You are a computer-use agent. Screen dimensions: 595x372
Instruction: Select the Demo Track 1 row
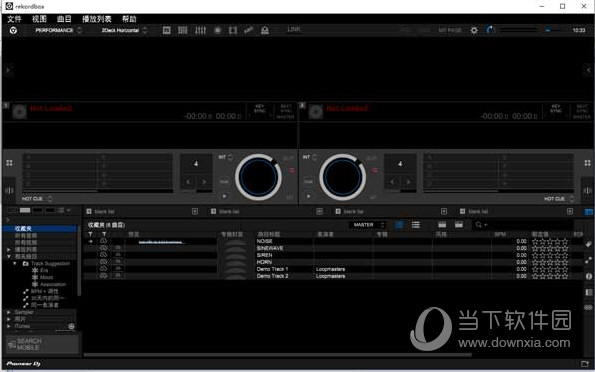[x=333, y=269]
